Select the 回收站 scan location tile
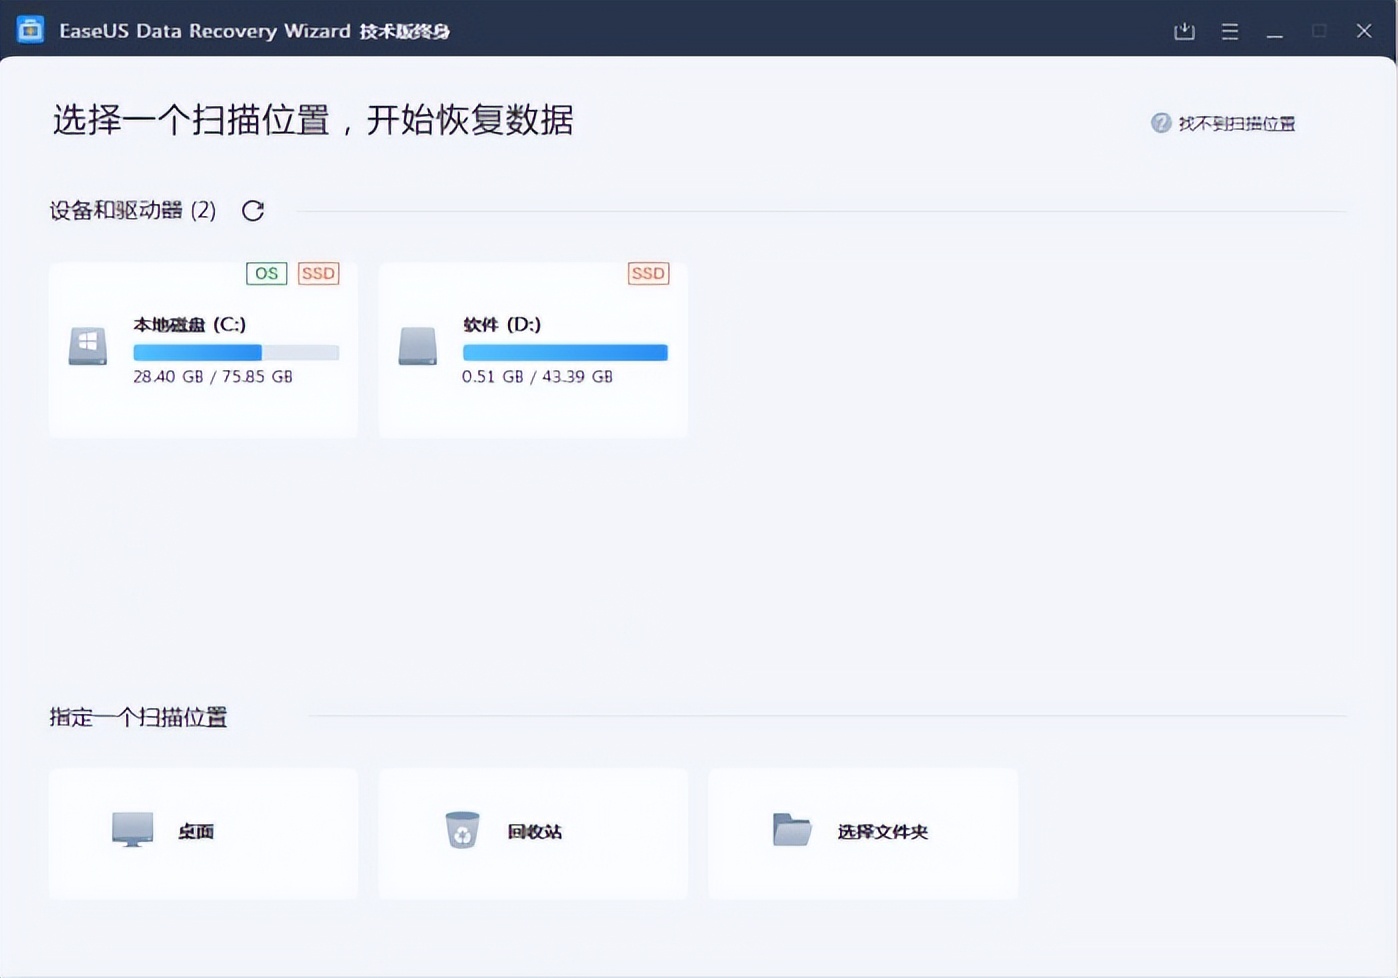The height and width of the screenshot is (978, 1398). tap(532, 833)
